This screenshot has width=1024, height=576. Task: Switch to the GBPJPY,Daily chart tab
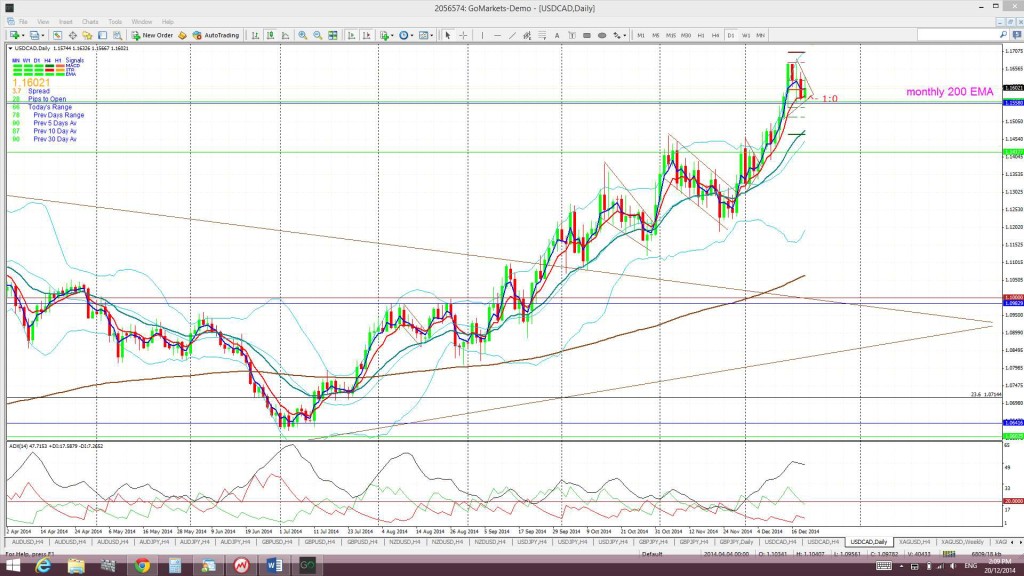(x=737, y=542)
